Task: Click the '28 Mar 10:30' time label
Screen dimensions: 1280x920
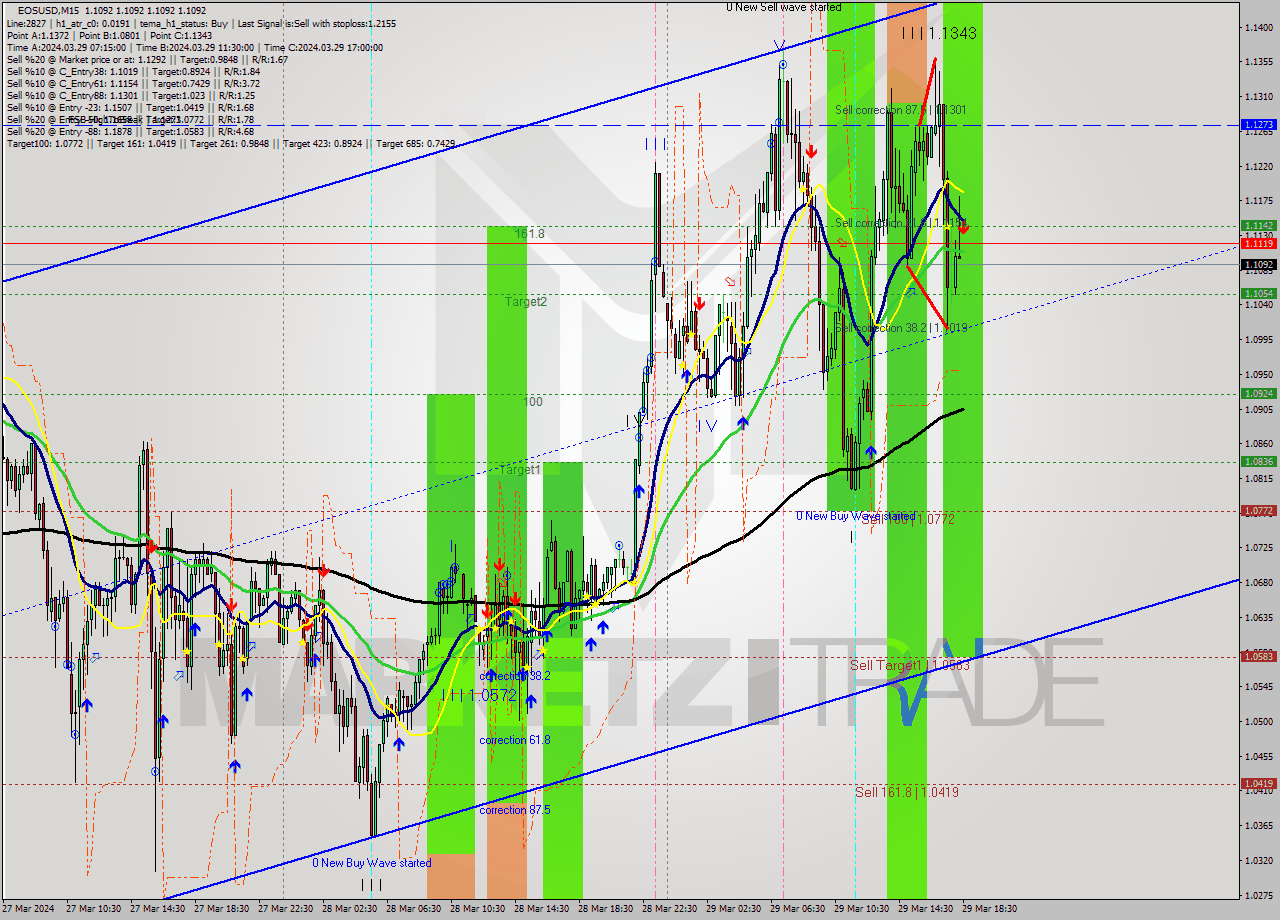Action: [x=477, y=909]
